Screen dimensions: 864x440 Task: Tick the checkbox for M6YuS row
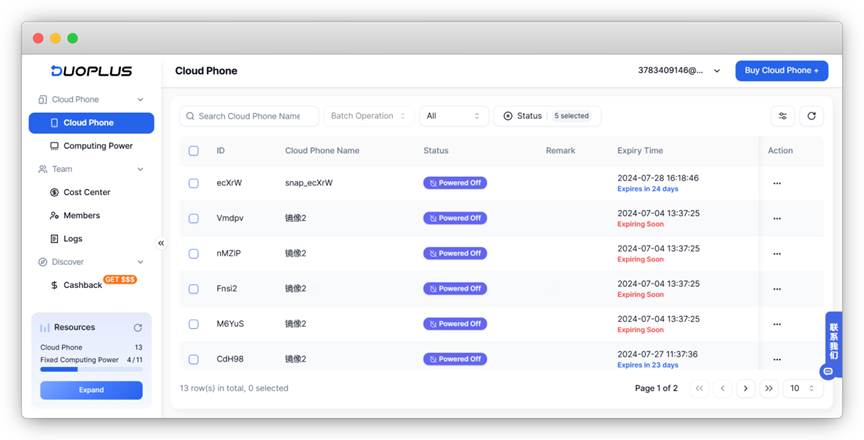tap(194, 324)
